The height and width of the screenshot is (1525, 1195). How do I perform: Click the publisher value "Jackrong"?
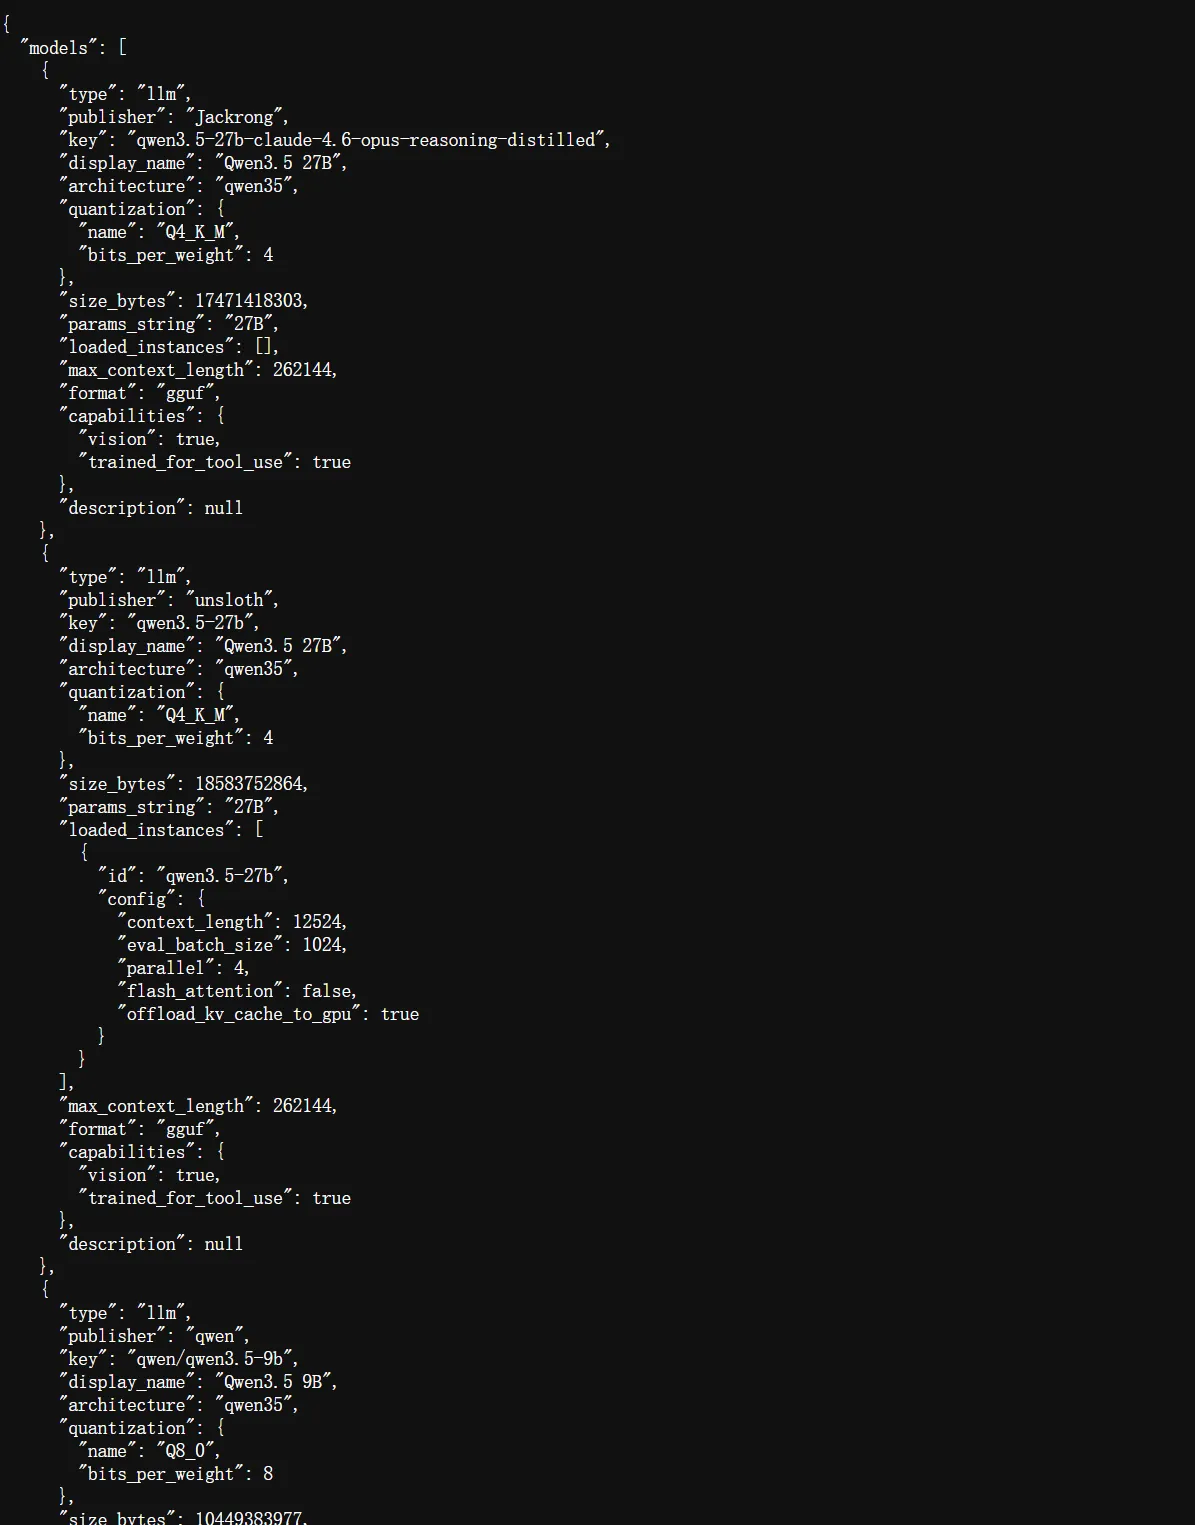pos(235,117)
